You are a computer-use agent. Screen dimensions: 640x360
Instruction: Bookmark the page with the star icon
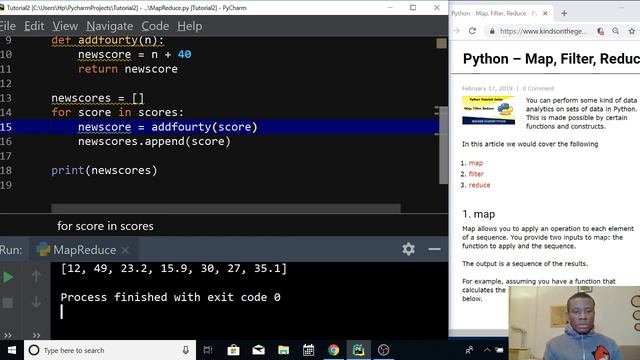tap(632, 31)
